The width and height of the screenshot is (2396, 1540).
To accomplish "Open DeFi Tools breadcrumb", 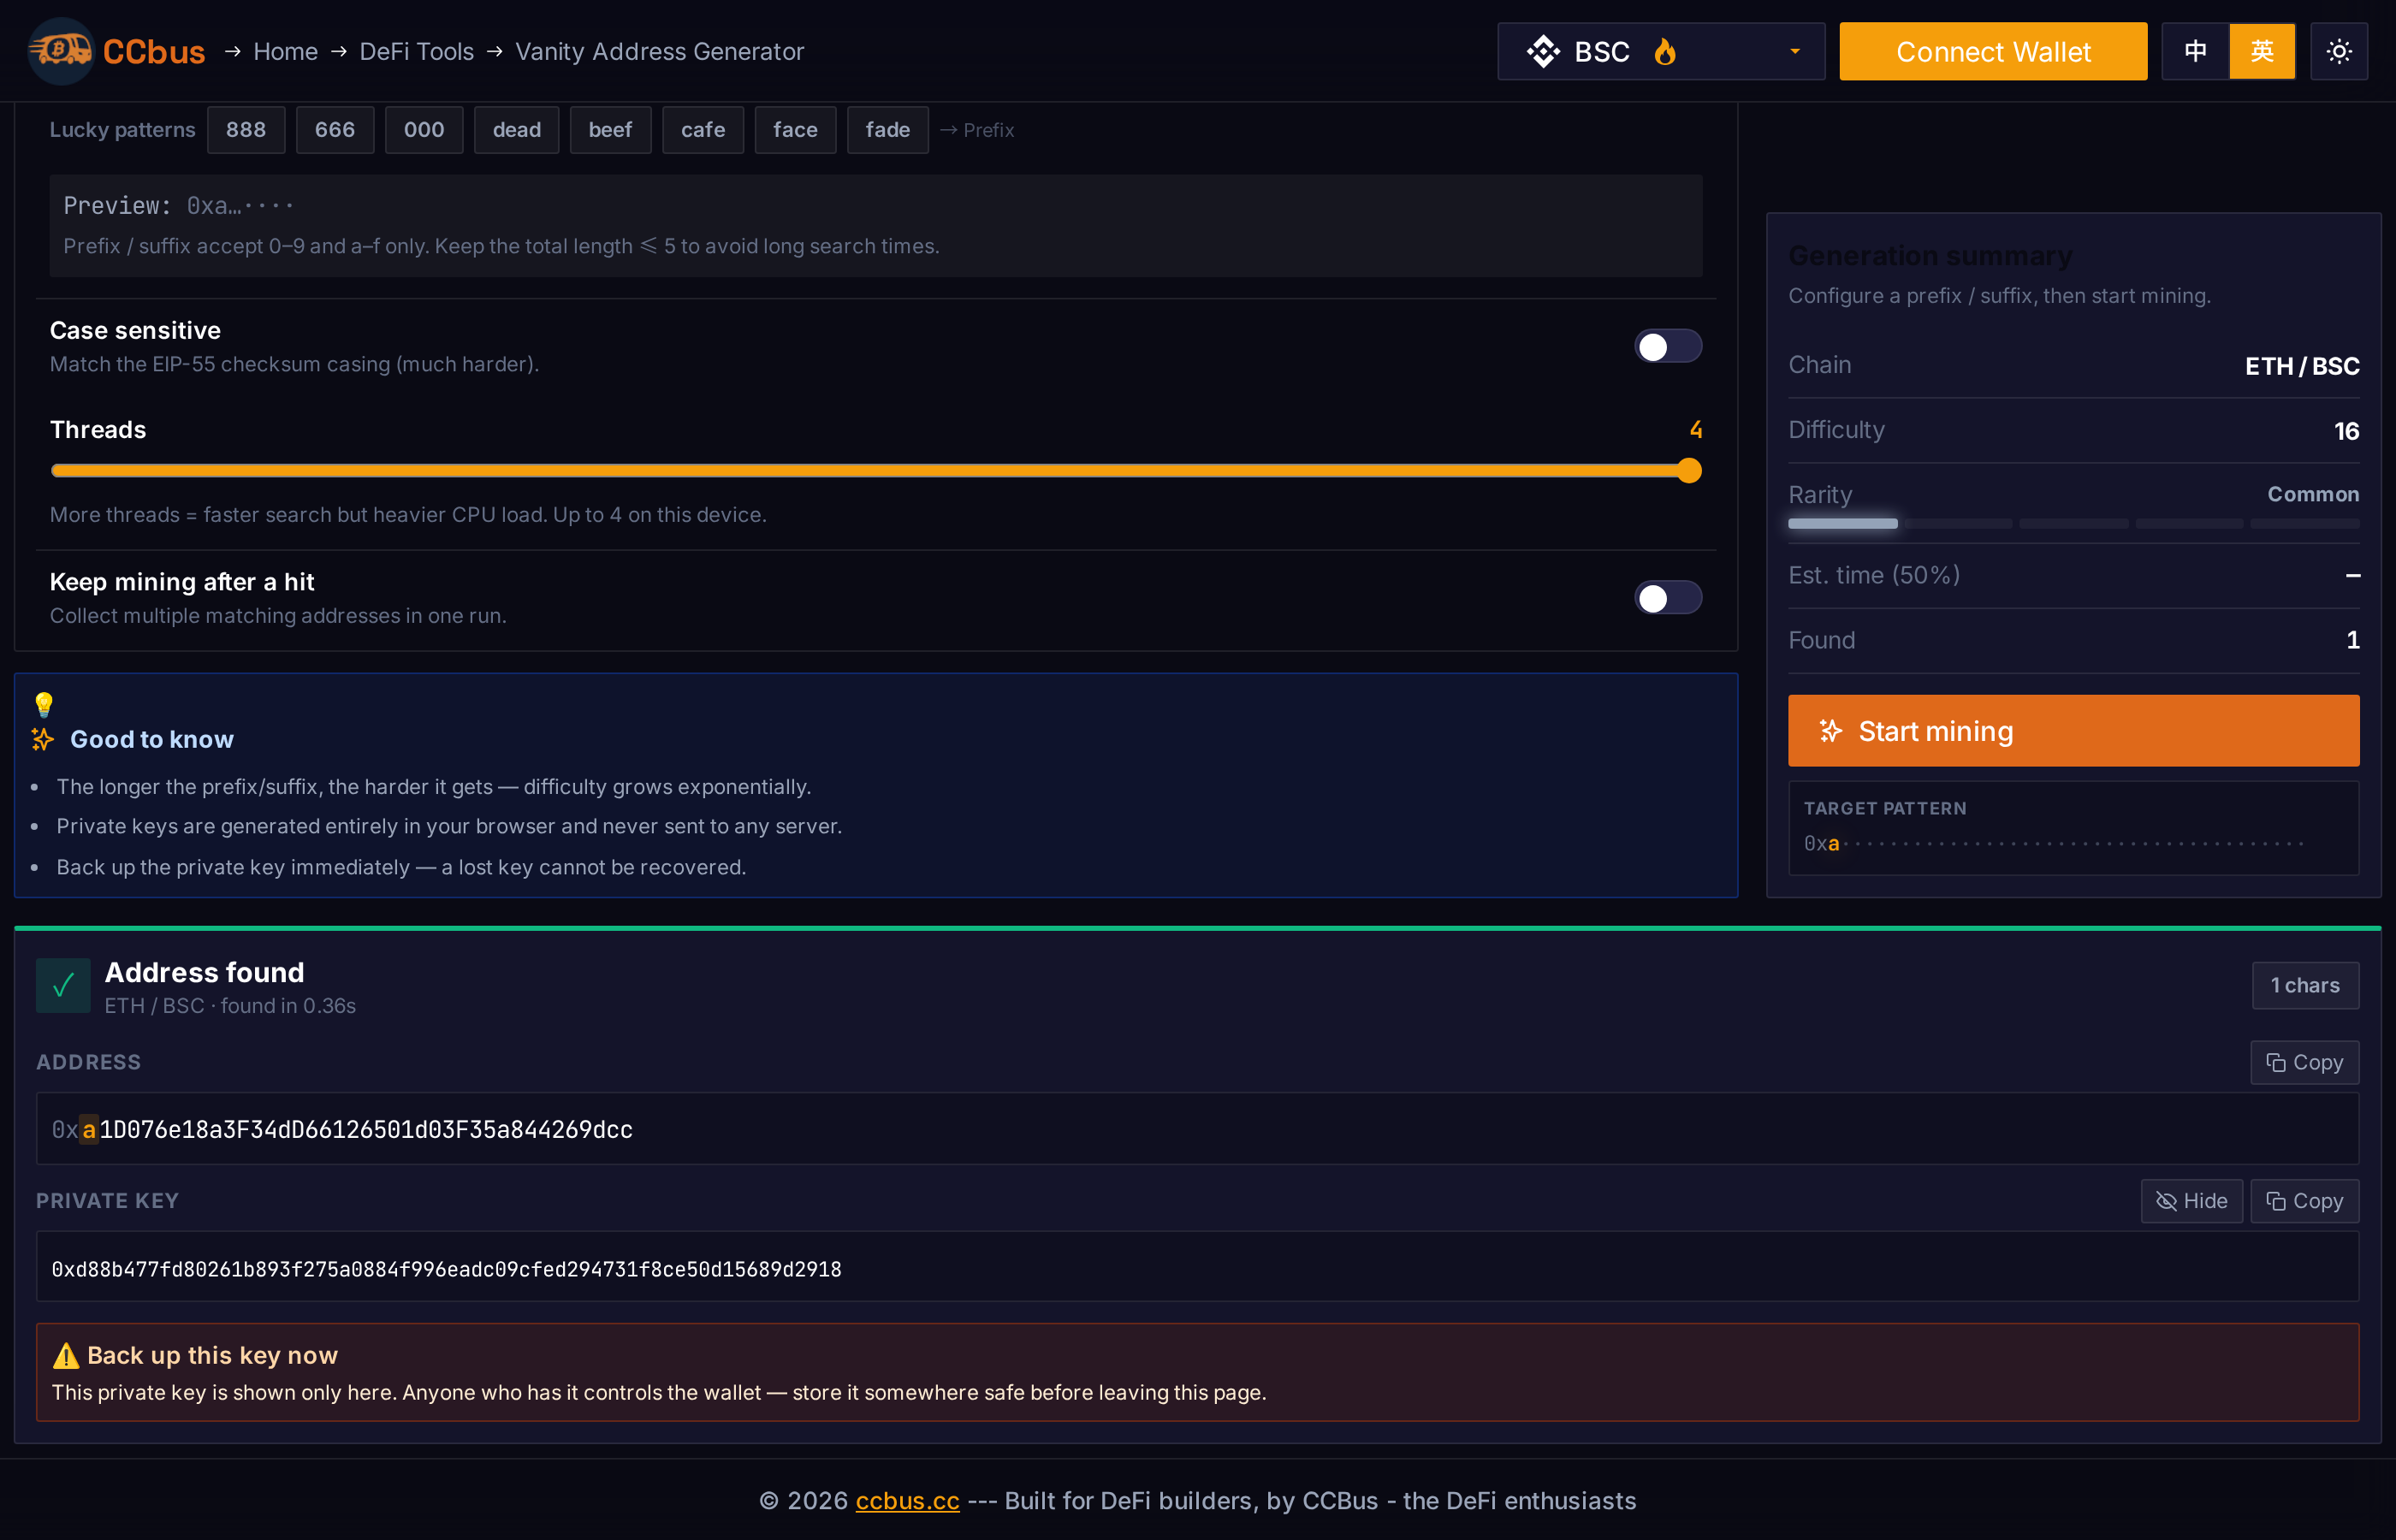I will click(416, 51).
